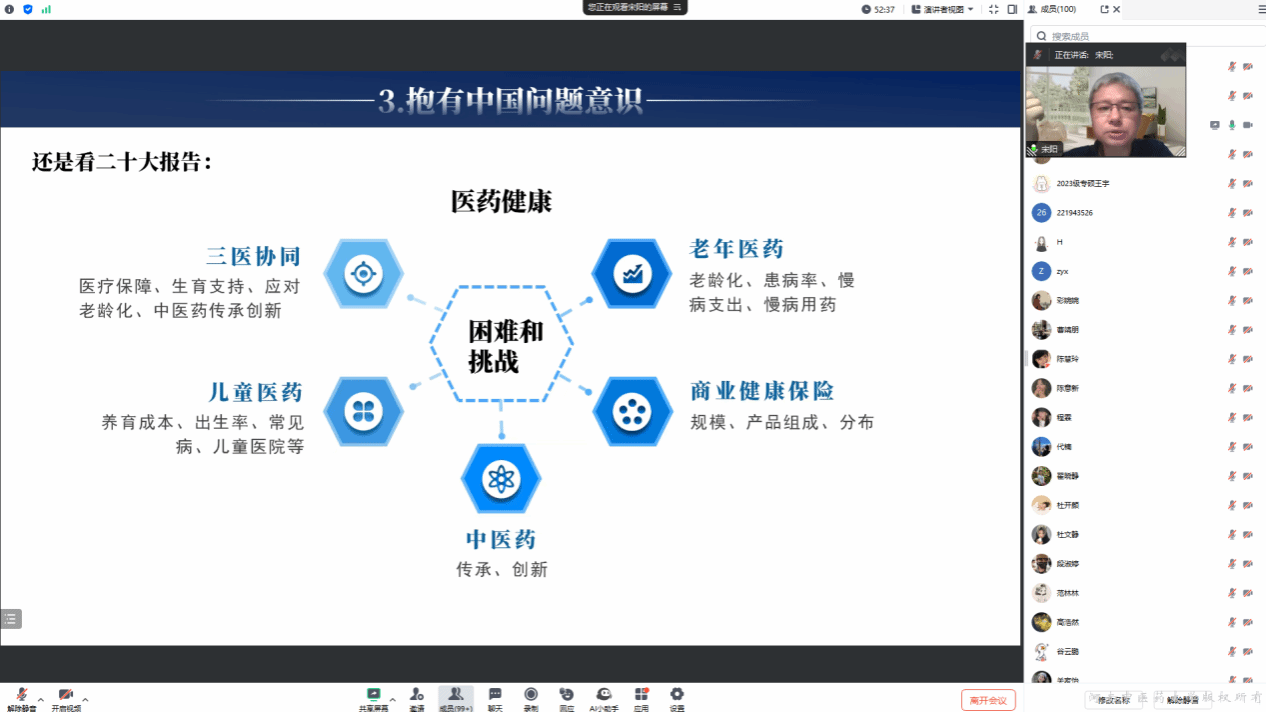Expand the arrow beside 解除静音
The height and width of the screenshot is (712, 1266).
[40, 699]
